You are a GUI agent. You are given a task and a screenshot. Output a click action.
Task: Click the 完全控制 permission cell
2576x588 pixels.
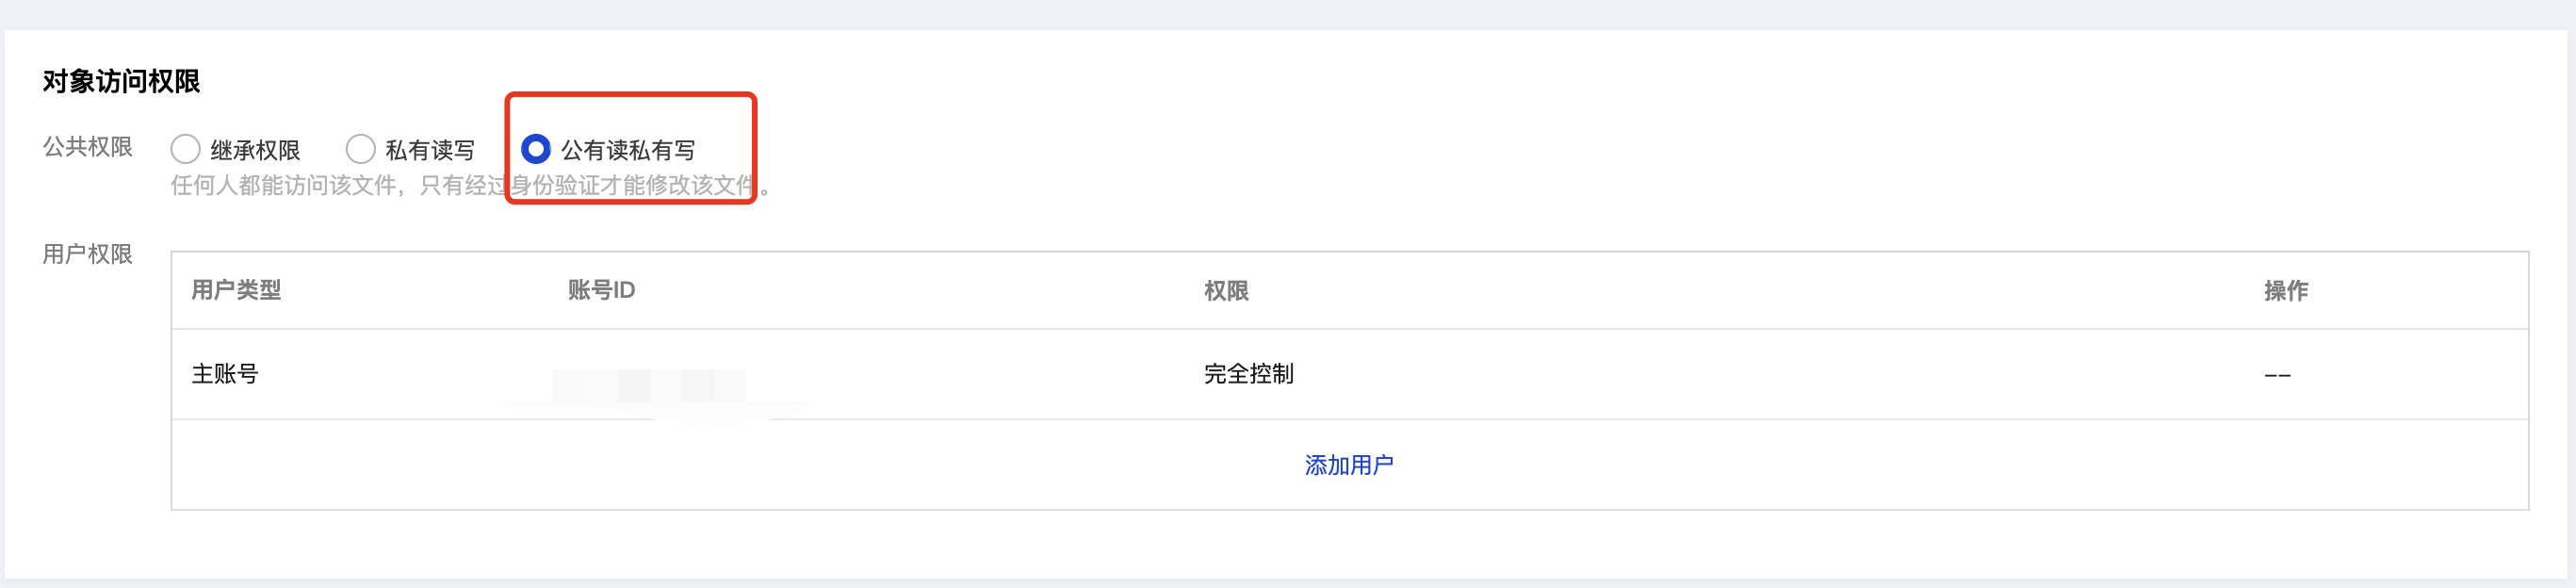tap(1248, 374)
